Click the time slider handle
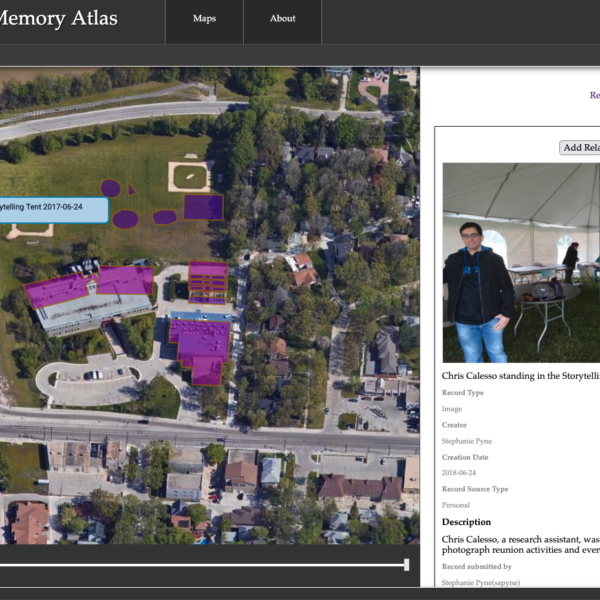The height and width of the screenshot is (600, 600). coord(406,565)
